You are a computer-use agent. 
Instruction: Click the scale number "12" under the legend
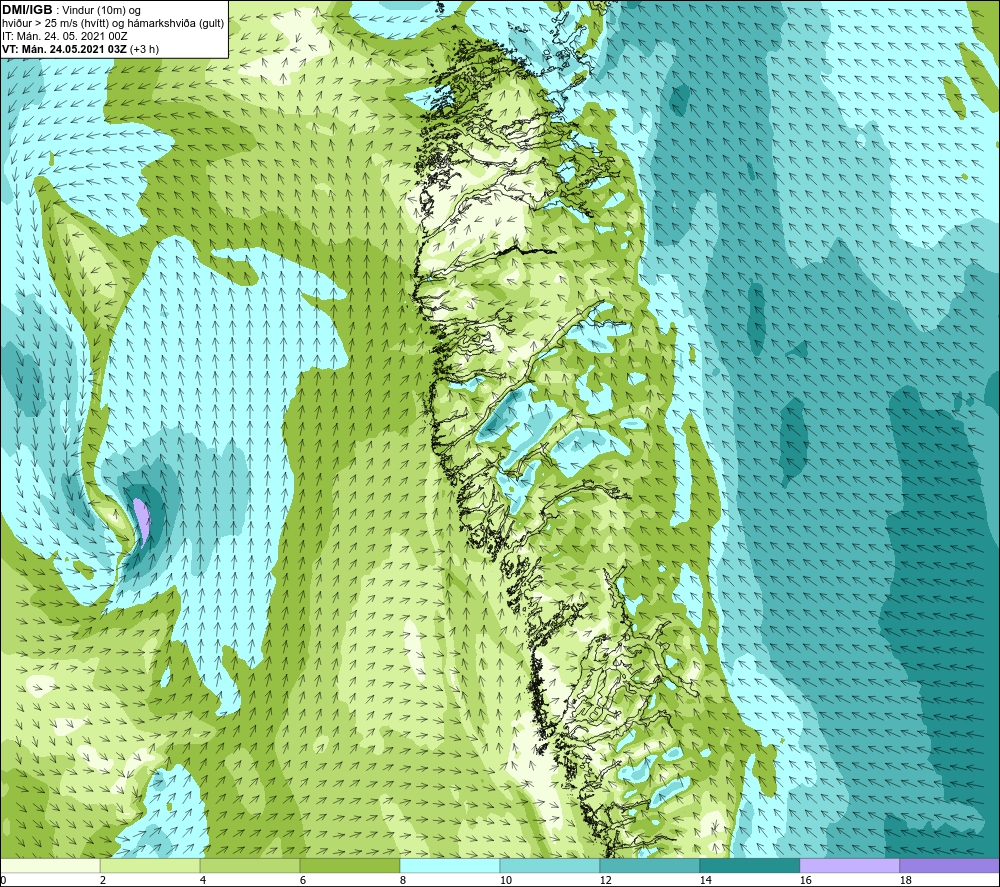[605, 880]
